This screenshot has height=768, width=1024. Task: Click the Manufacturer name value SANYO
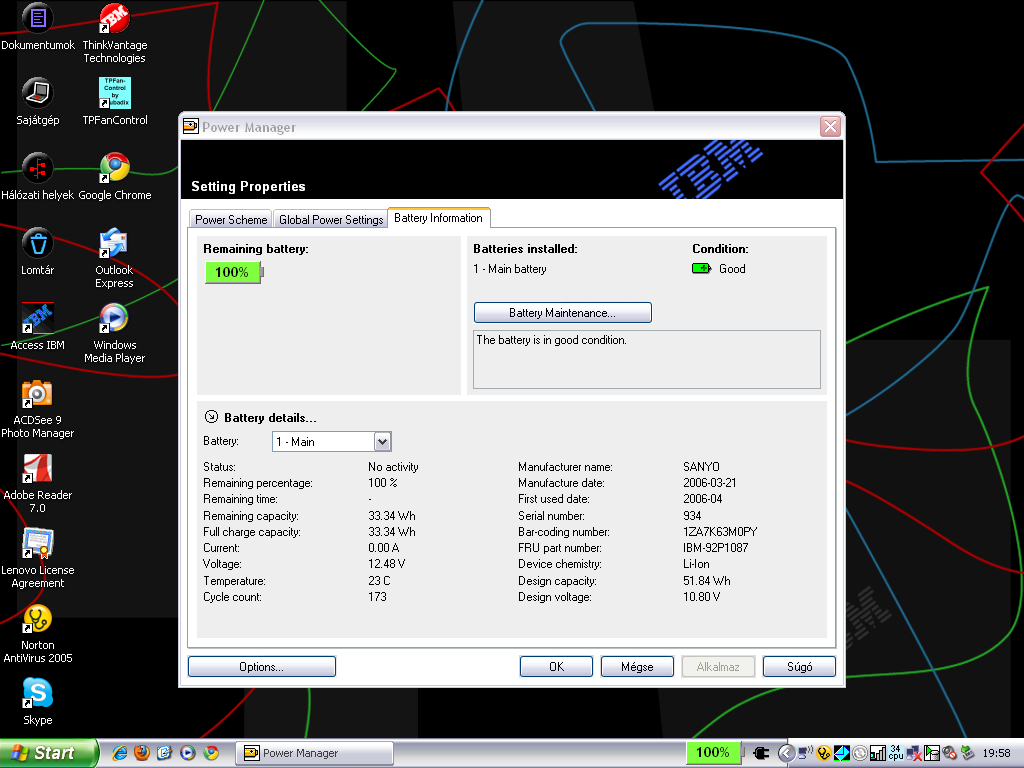[701, 467]
